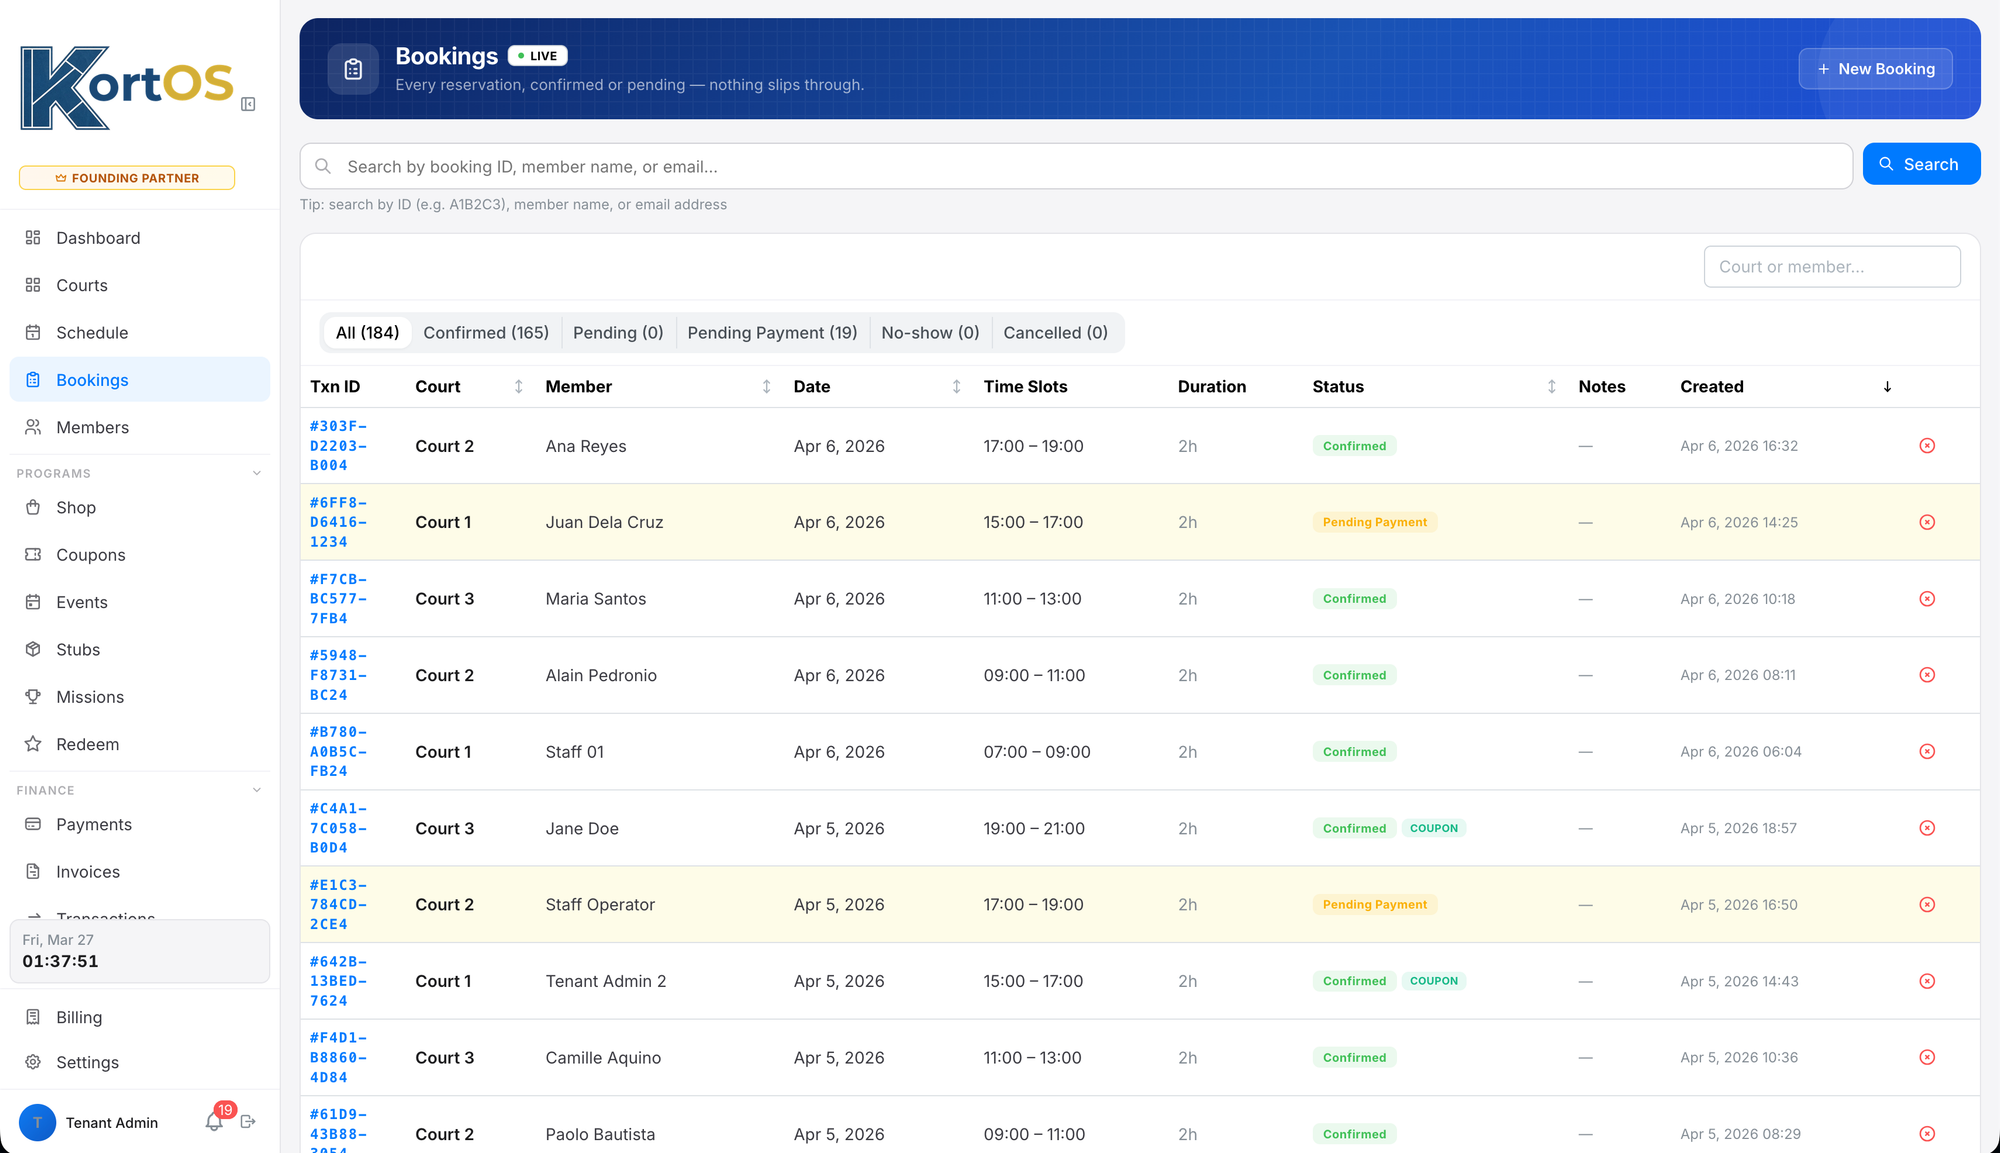Screen dimensions: 2000x1153
Task: Sort by Member column
Action: 766,387
